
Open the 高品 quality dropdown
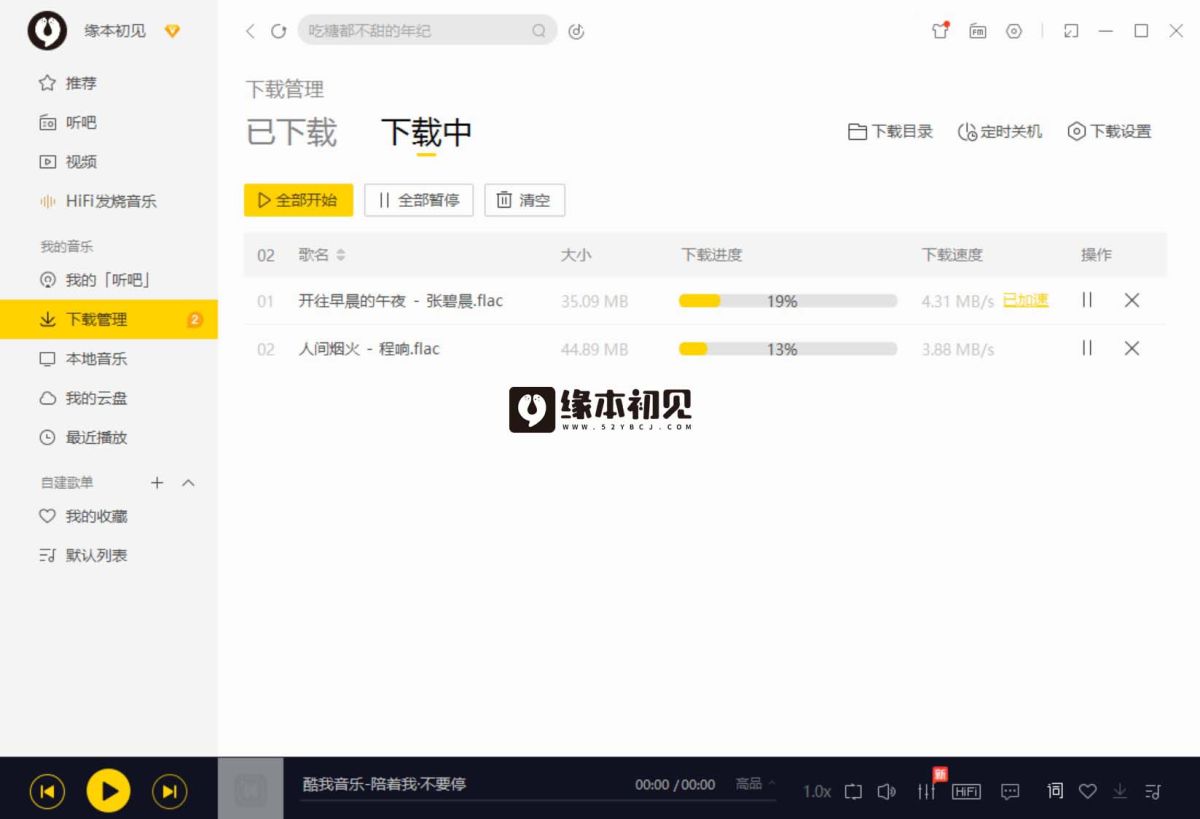(x=756, y=784)
